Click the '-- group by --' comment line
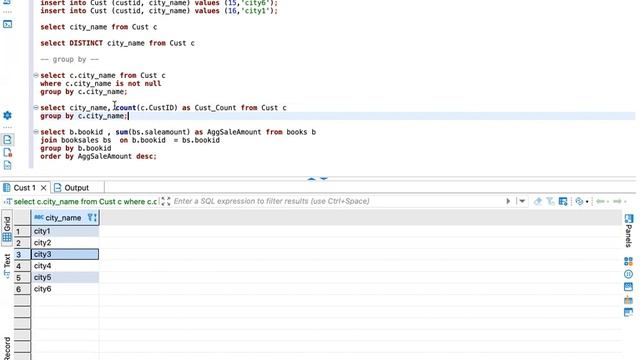Screen dimensions: 640x360 70,59
